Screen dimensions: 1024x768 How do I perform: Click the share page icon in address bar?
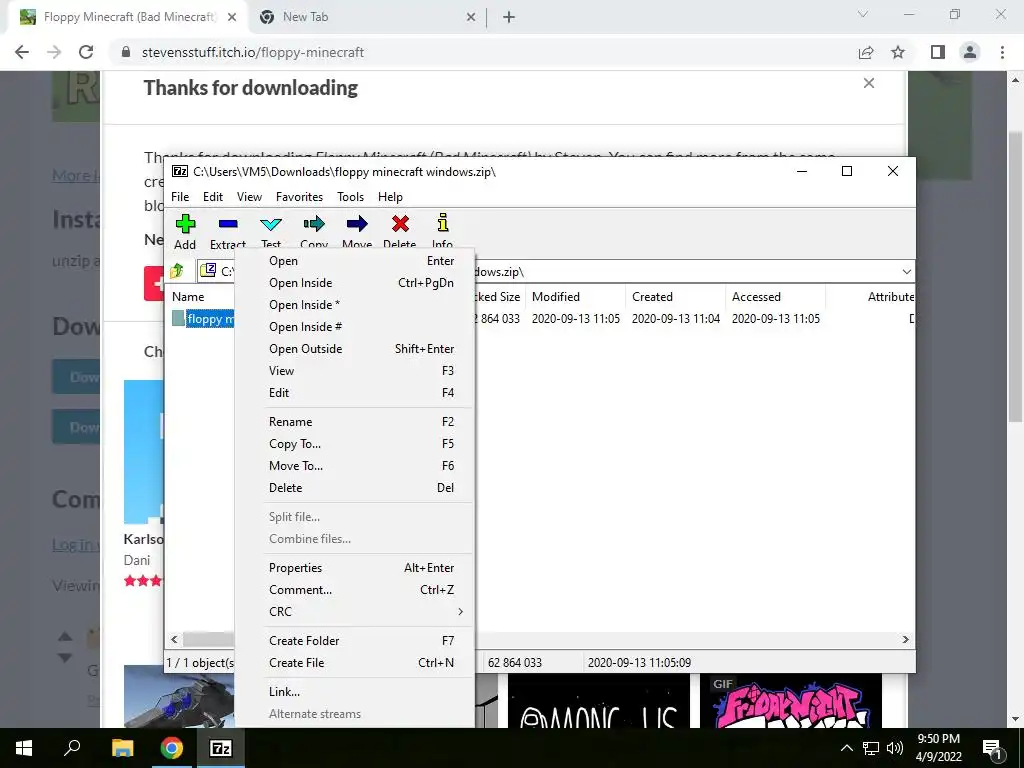point(866,52)
